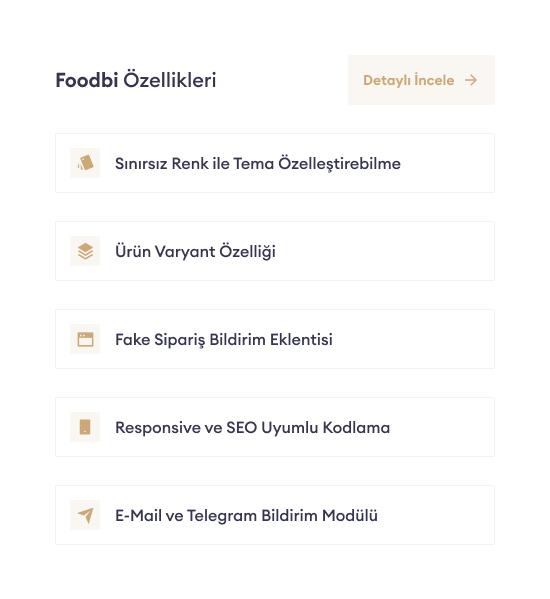Image resolution: width=550 pixels, height=599 pixels.
Task: Select the Ürün Varyant Özelliği text
Action: coord(195,251)
